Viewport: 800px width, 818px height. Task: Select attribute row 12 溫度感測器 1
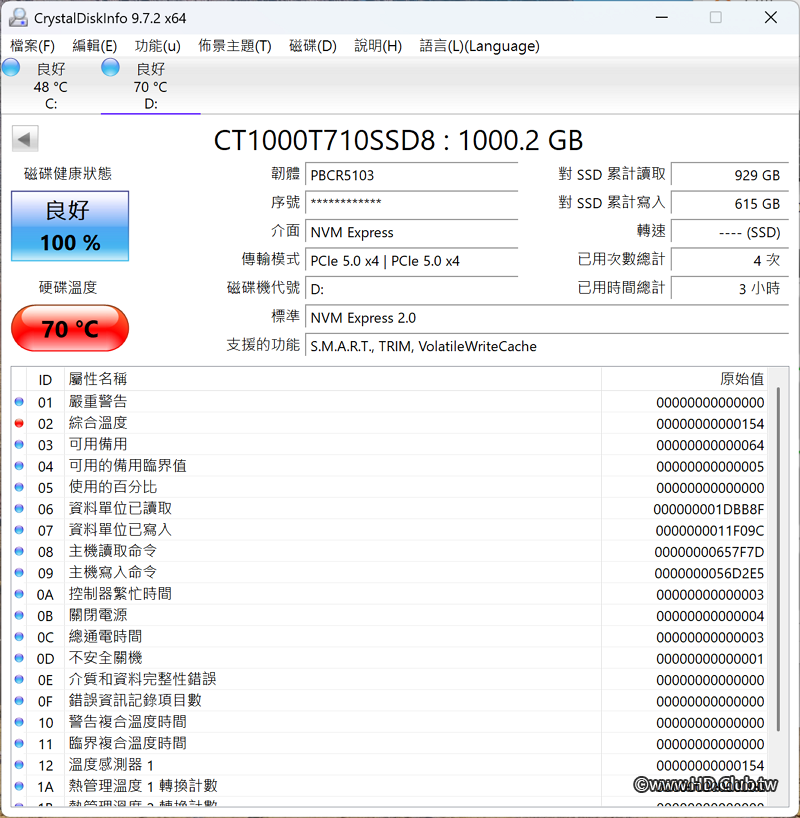coord(389,765)
